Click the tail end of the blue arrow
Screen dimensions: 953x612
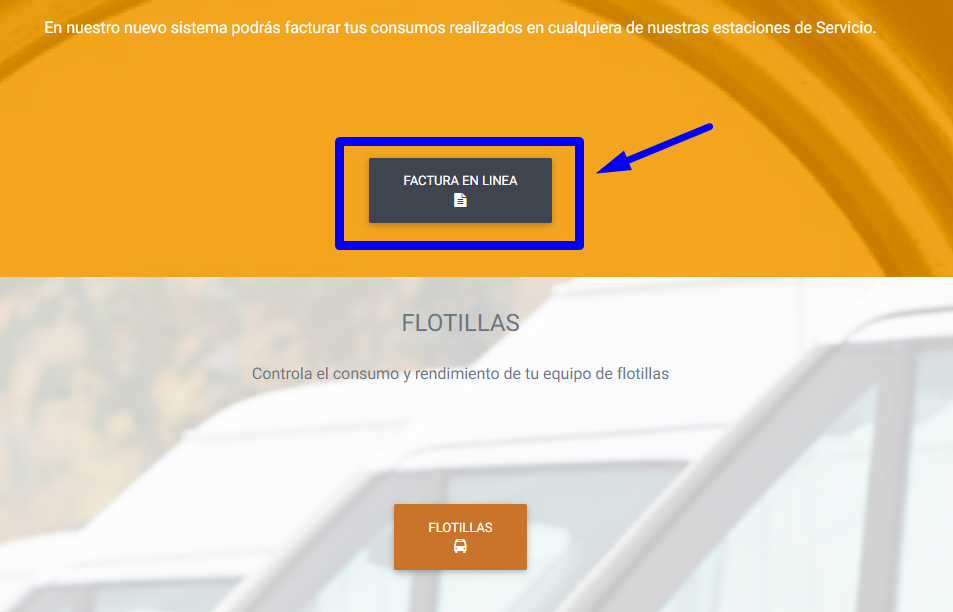[x=705, y=128]
